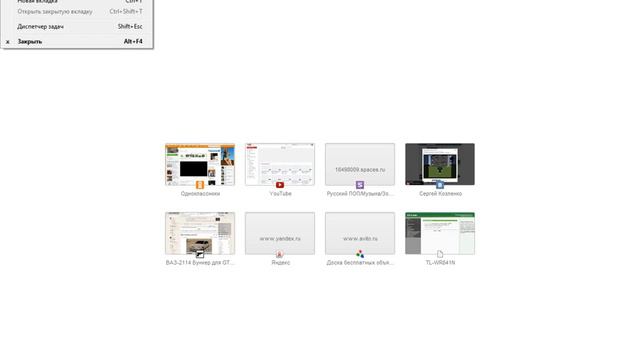Click the YouTube caption link
640x360 pixels.
280,194
